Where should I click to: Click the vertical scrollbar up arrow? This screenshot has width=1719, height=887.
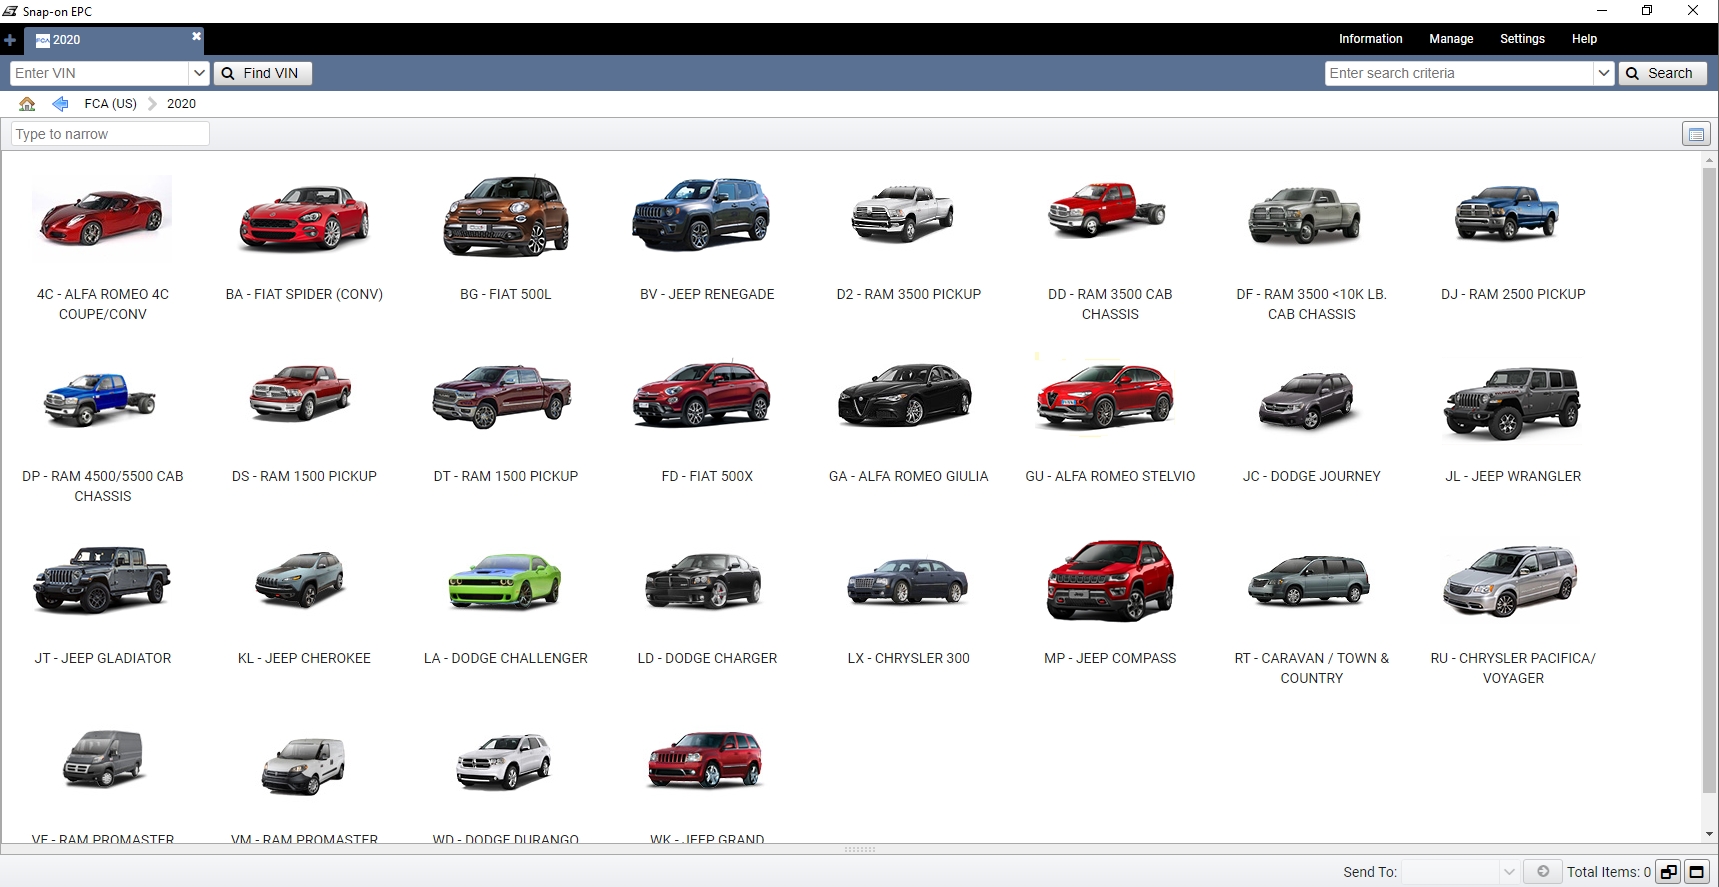click(x=1709, y=159)
